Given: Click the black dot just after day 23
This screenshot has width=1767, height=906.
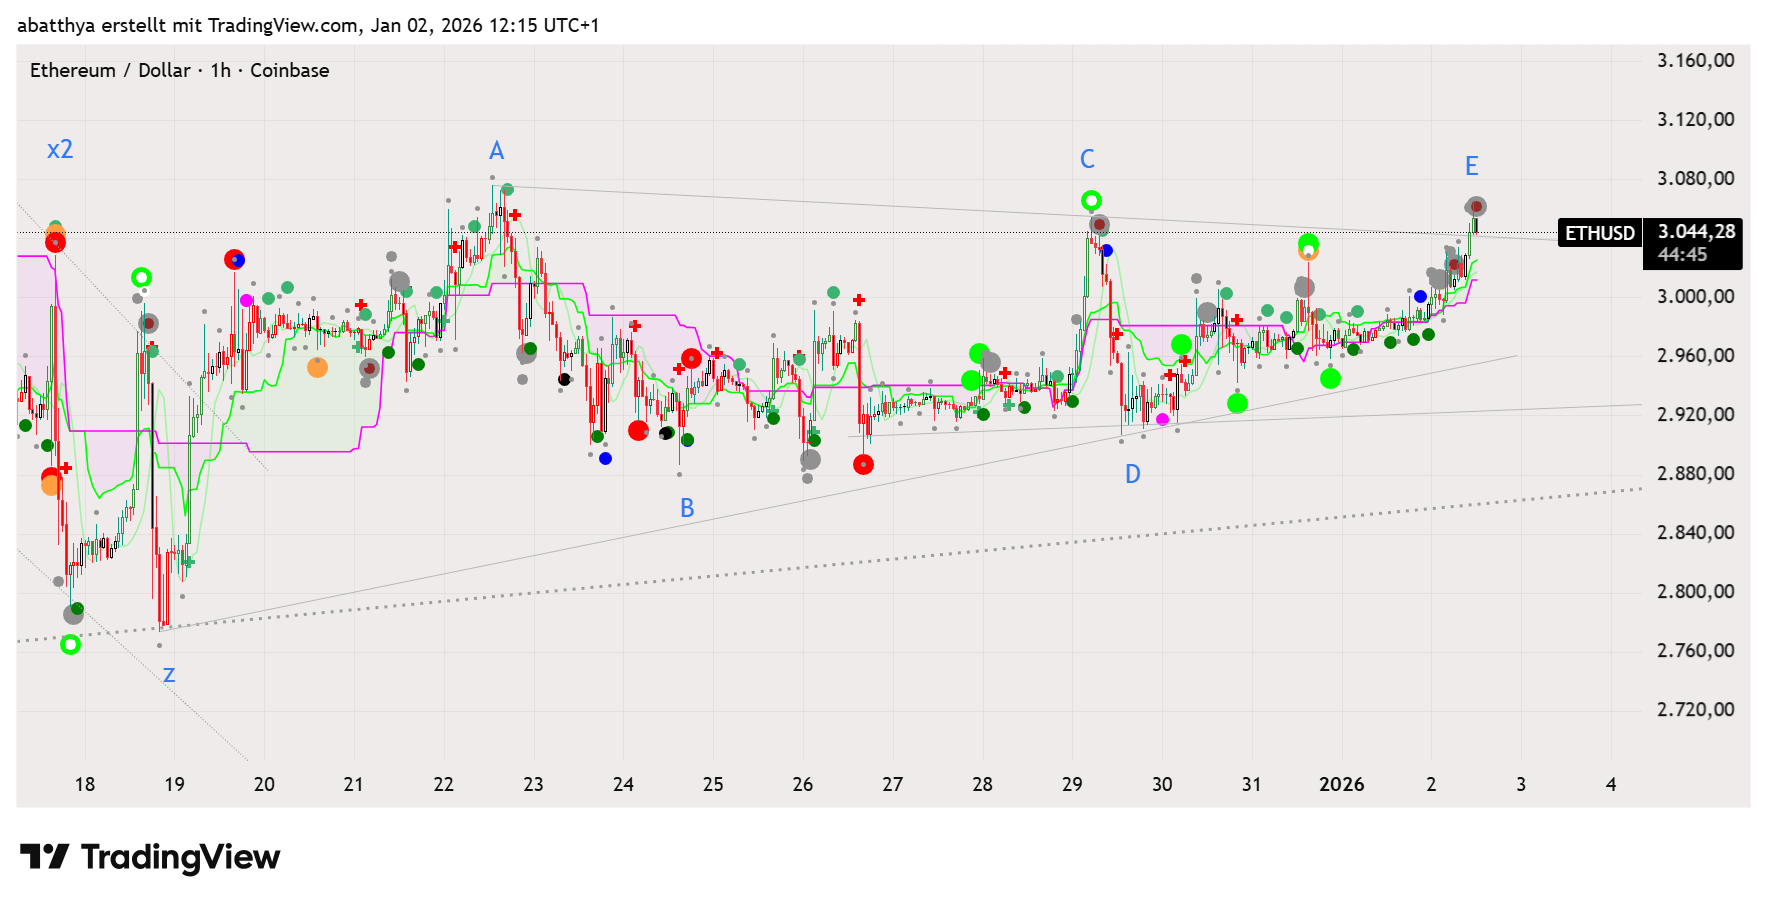Looking at the screenshot, I should [564, 380].
